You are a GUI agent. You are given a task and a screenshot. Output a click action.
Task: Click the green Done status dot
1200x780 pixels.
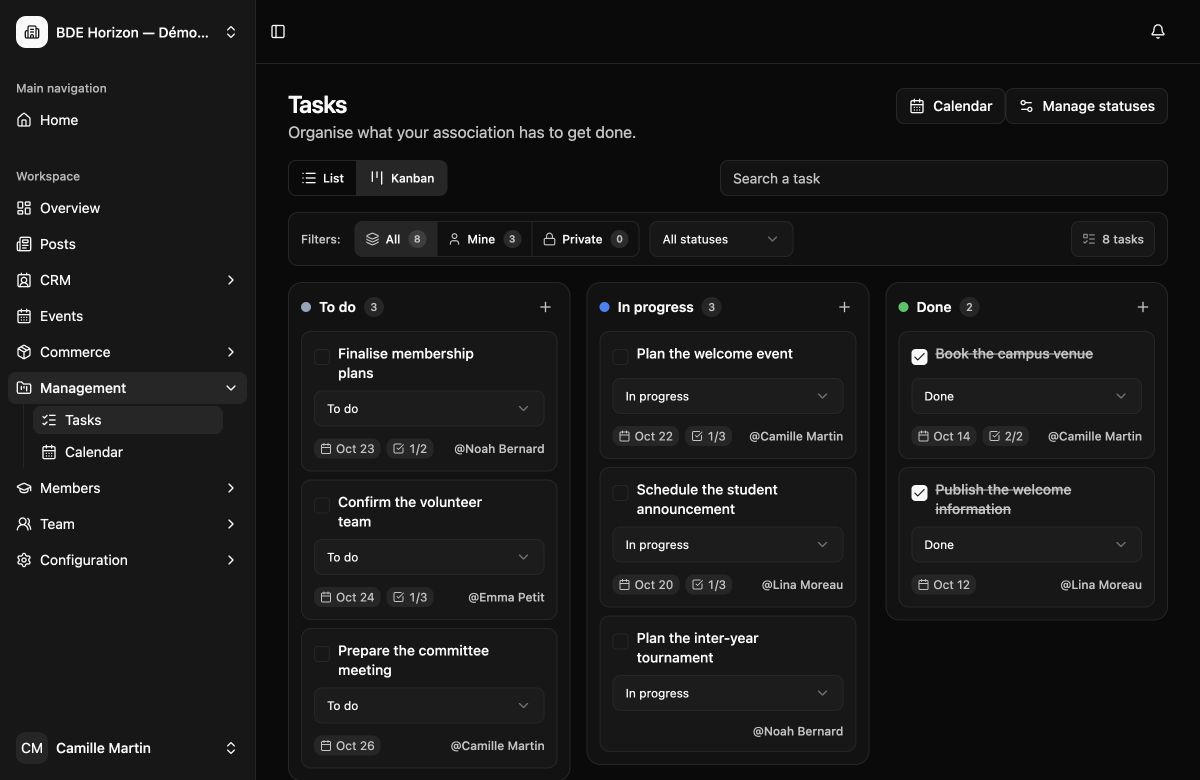(x=903, y=307)
